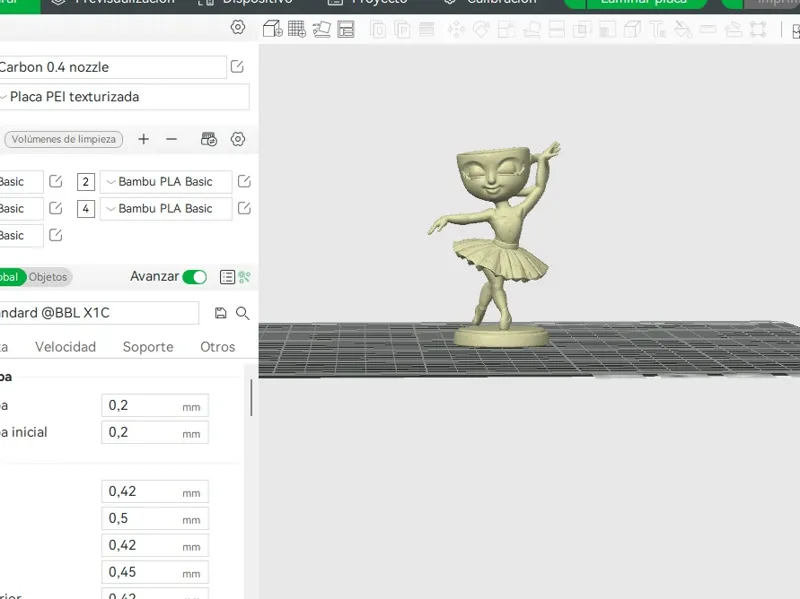Image resolution: width=800 pixels, height=599 pixels.
Task: Select the Scale tool icon
Action: point(506,30)
